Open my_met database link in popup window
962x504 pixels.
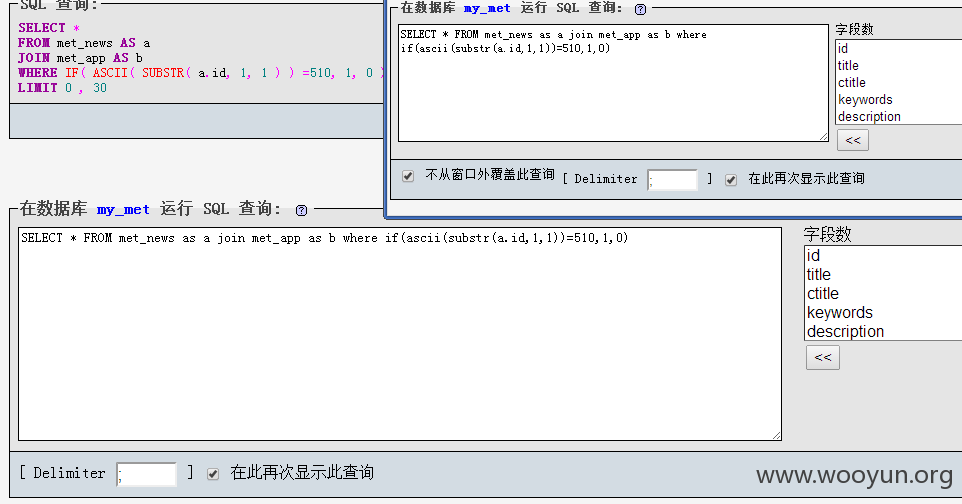[487, 9]
